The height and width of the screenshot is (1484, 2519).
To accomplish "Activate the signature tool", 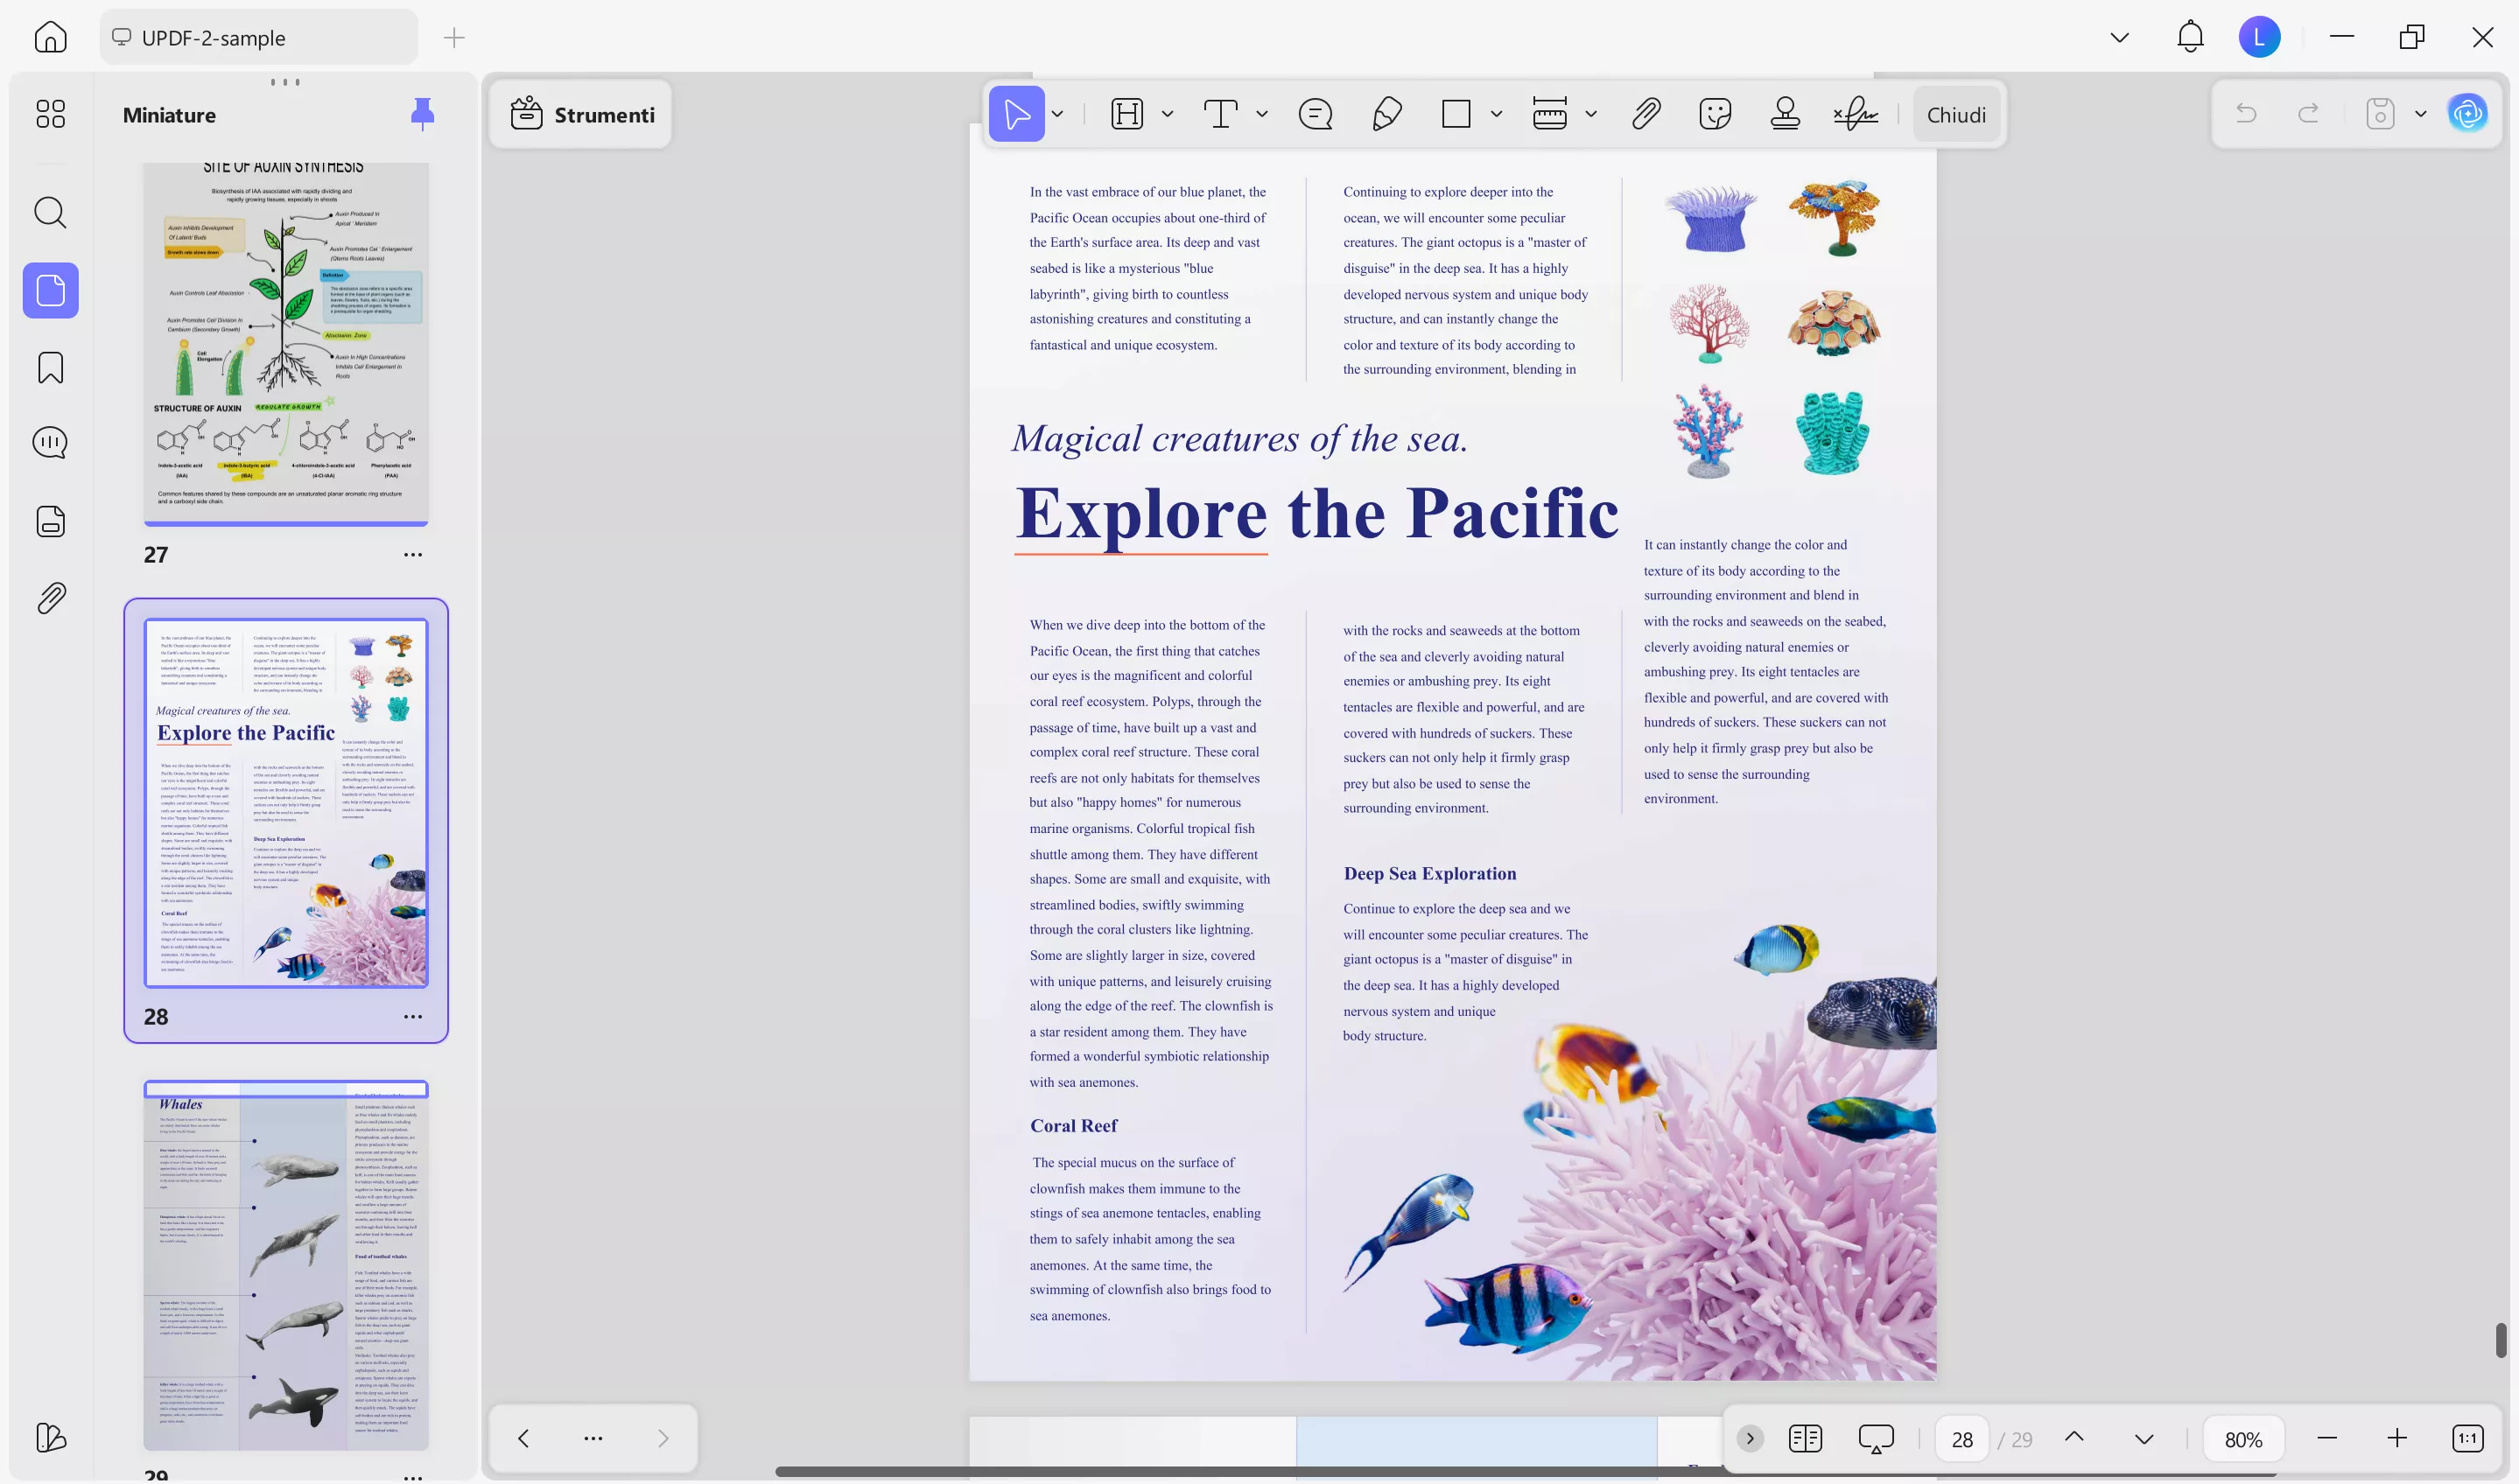I will 1855,114.
